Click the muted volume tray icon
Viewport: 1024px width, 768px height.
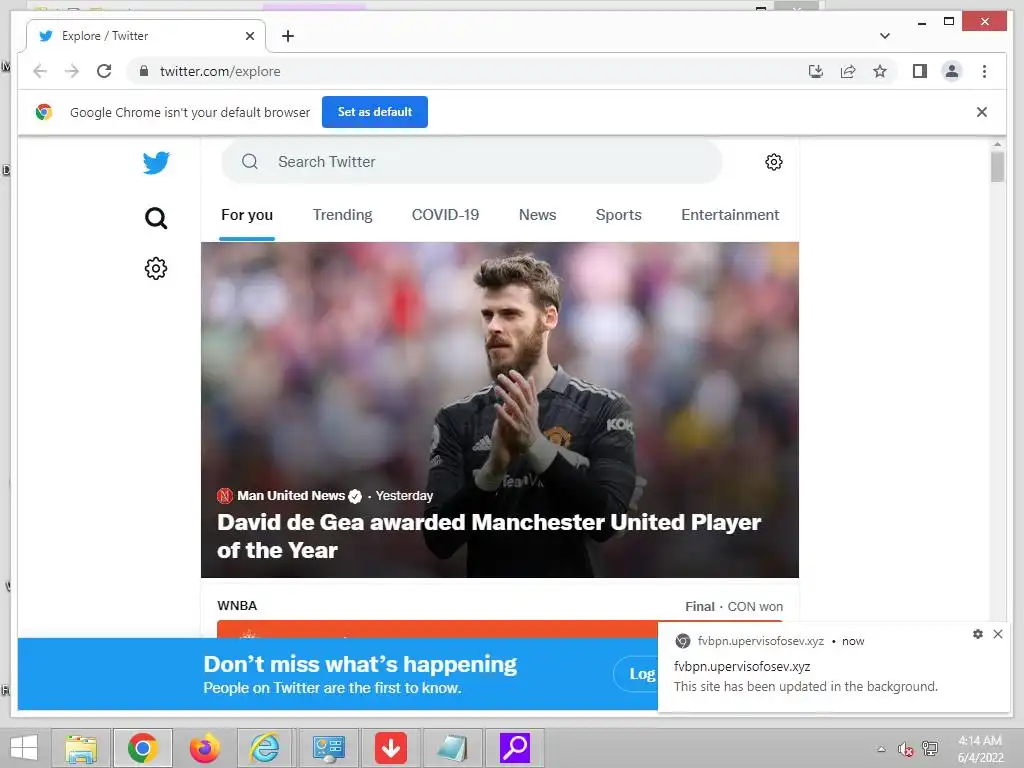tap(905, 749)
